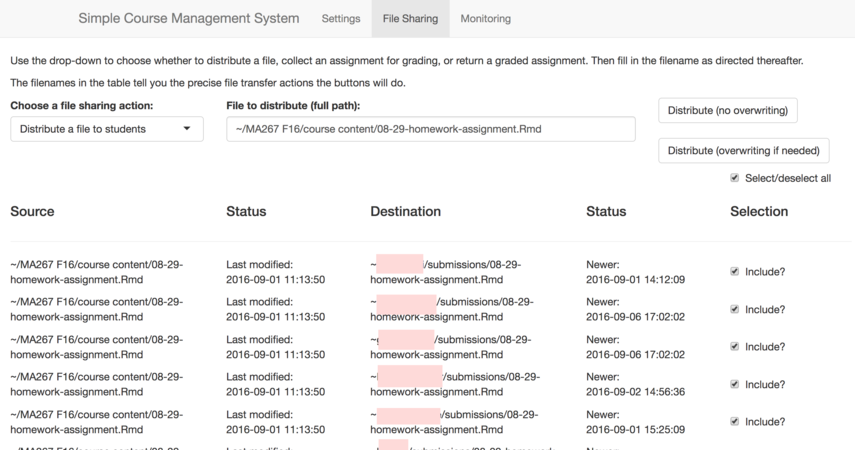Click the file to distribute path field

click(431, 129)
